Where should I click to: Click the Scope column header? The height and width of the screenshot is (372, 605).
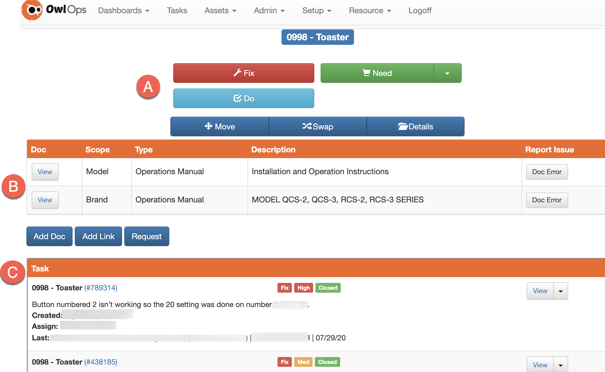(x=97, y=150)
